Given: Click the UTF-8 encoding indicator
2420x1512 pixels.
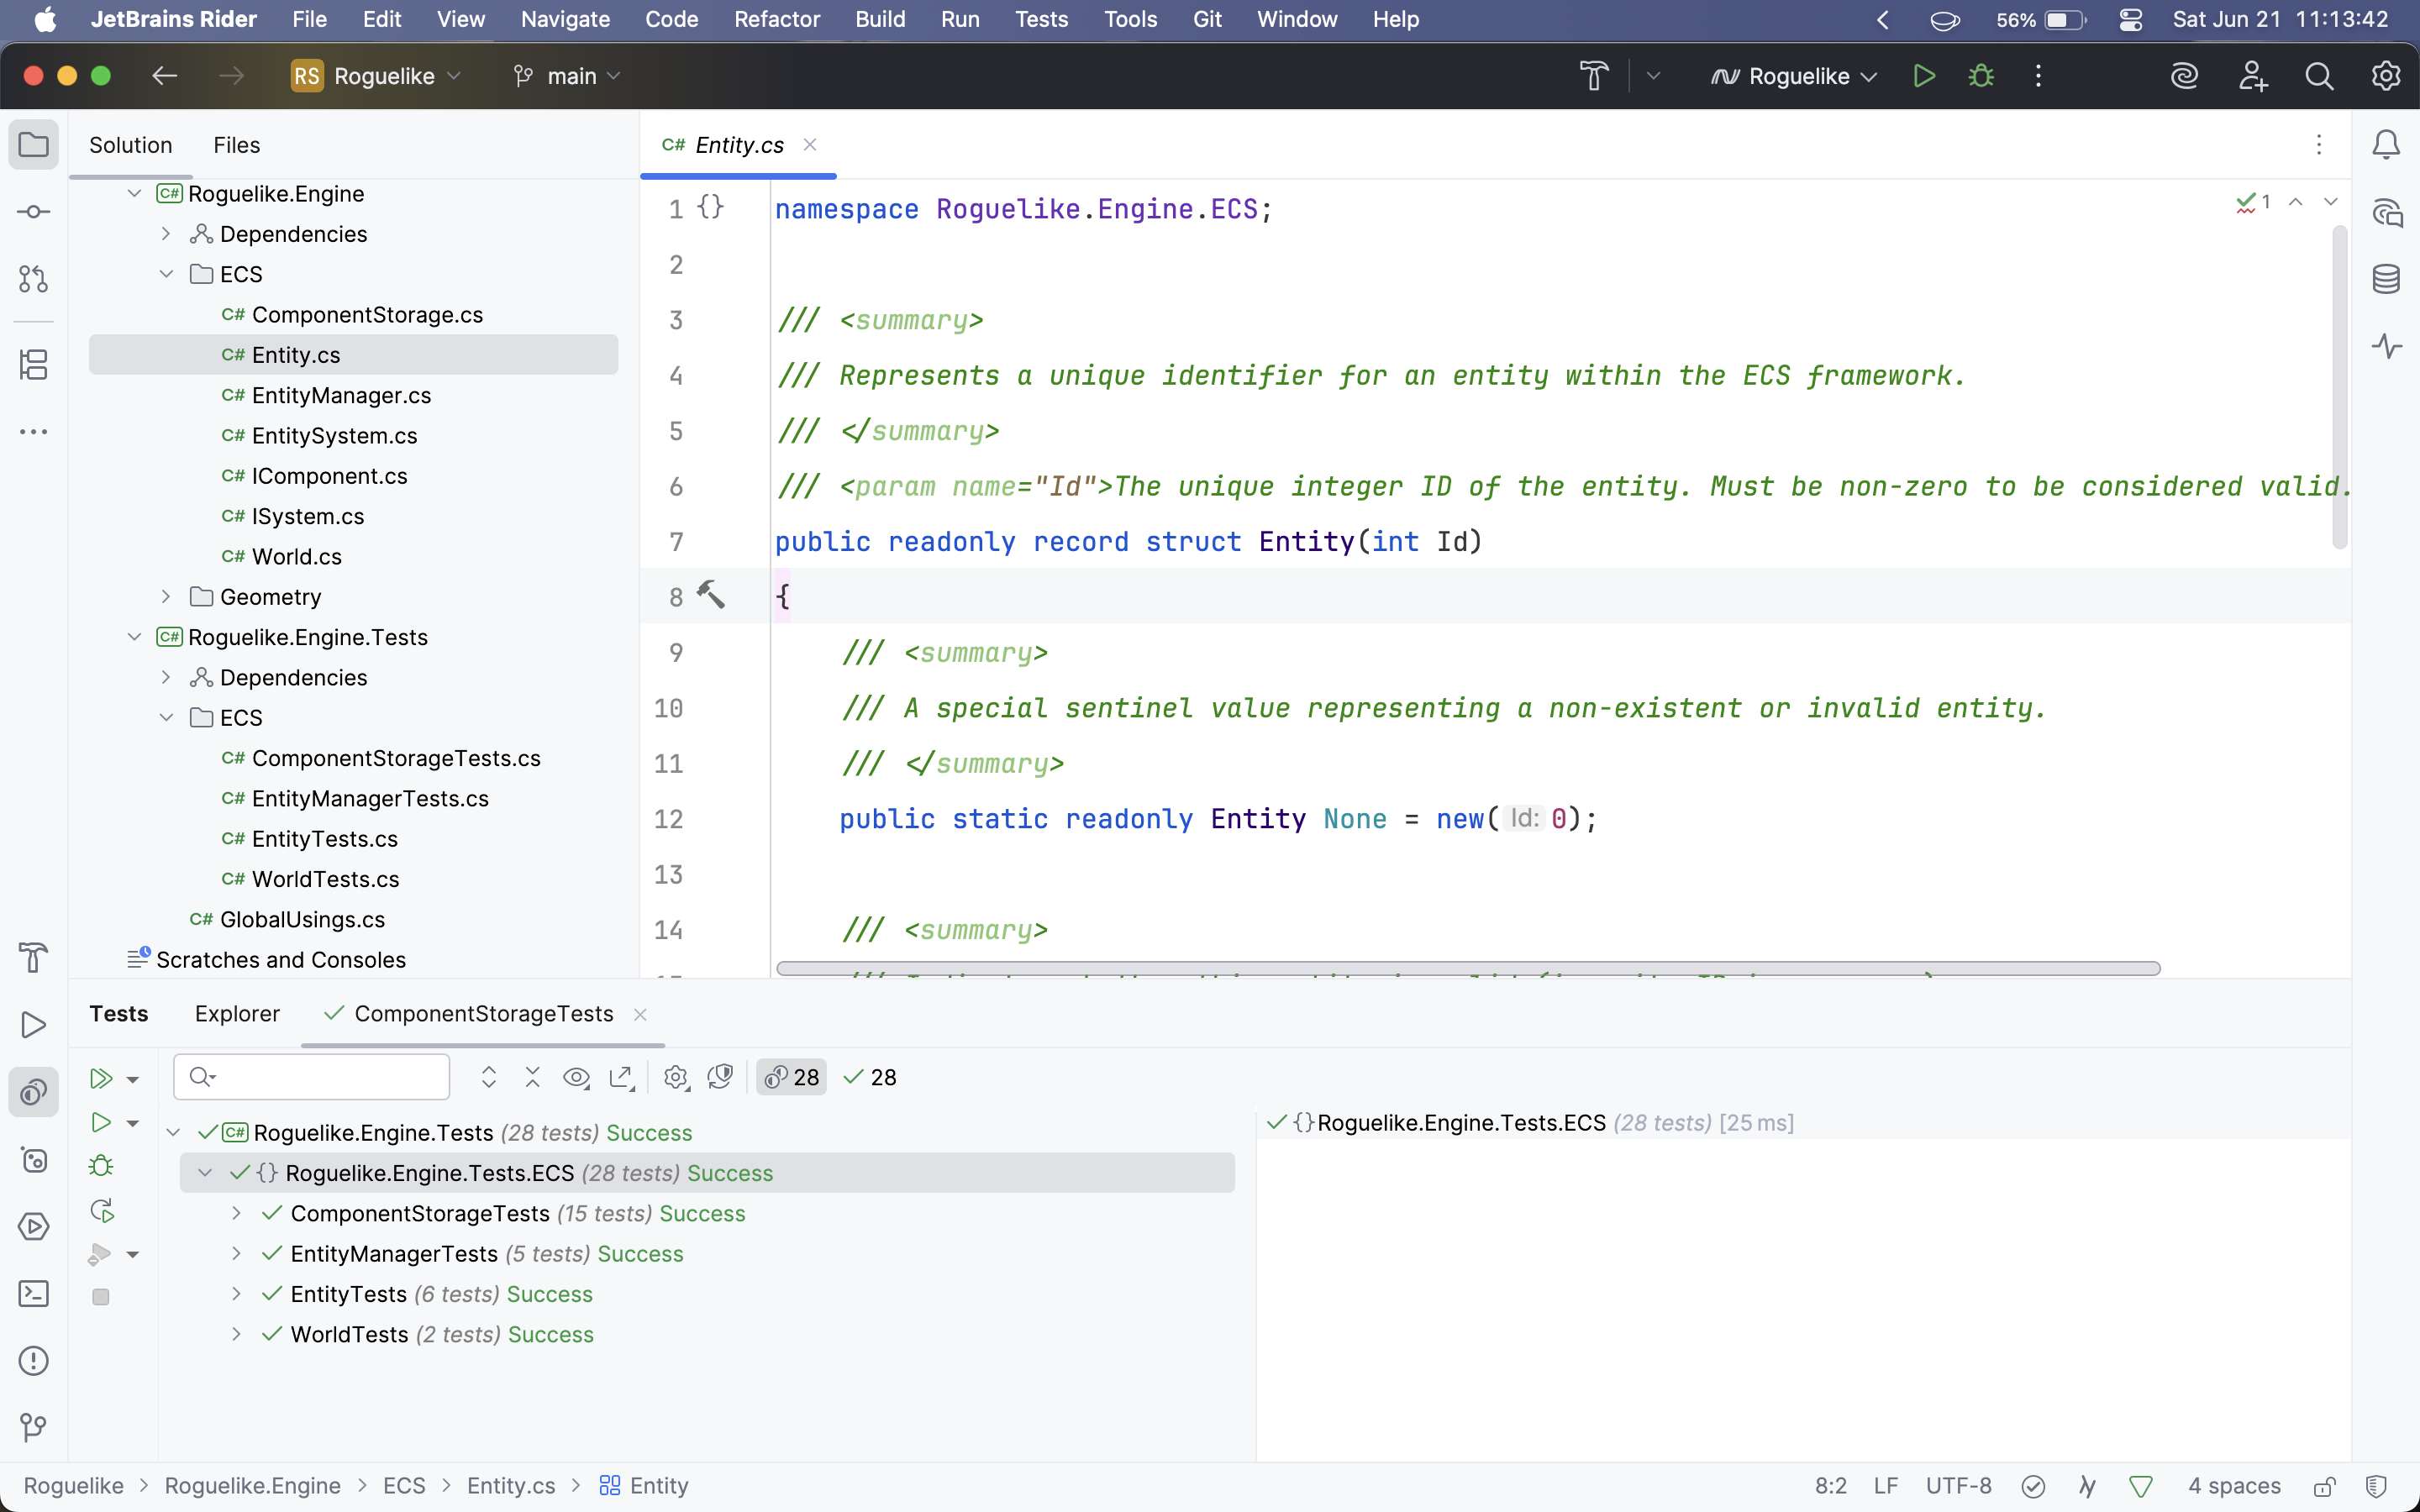Looking at the screenshot, I should (x=1958, y=1486).
